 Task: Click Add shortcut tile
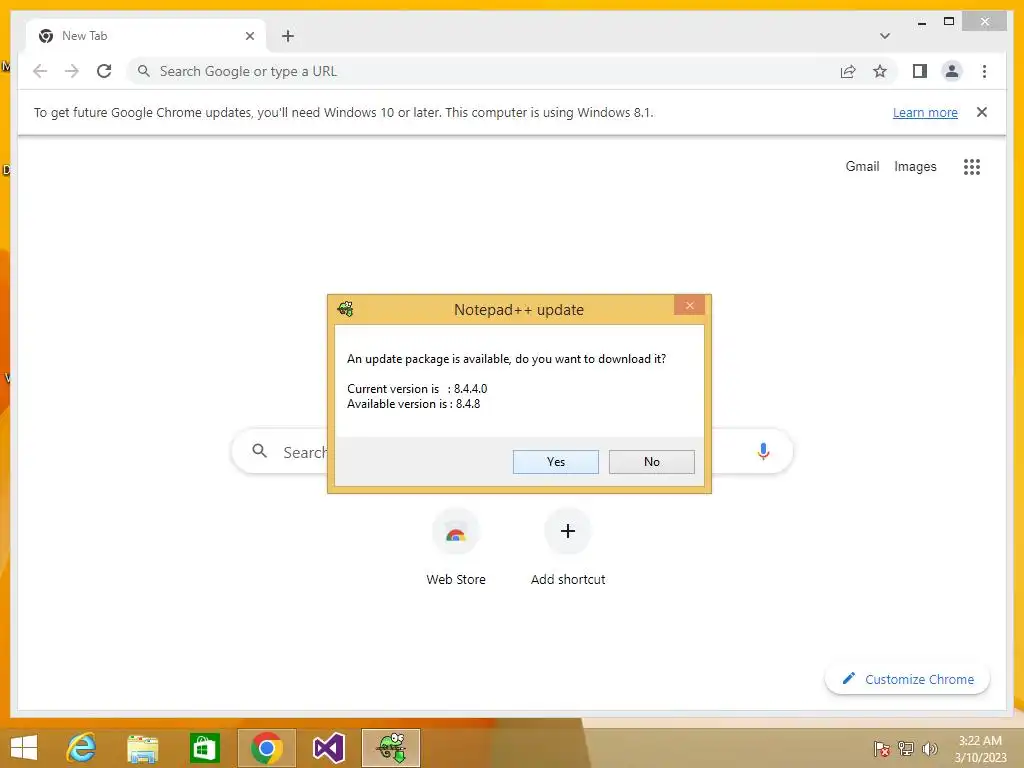[568, 546]
